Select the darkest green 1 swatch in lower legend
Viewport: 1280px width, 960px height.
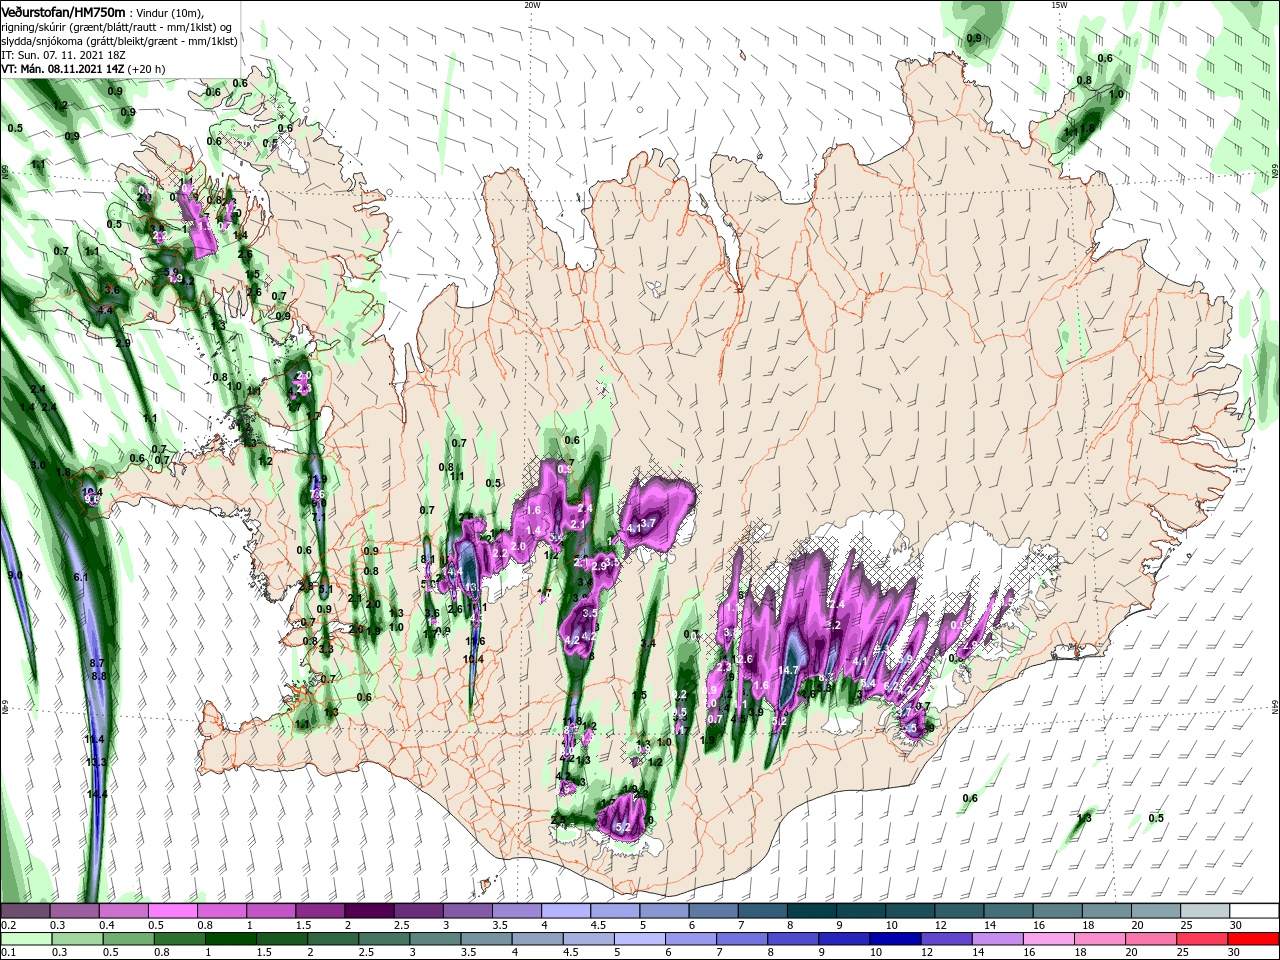coord(229,938)
